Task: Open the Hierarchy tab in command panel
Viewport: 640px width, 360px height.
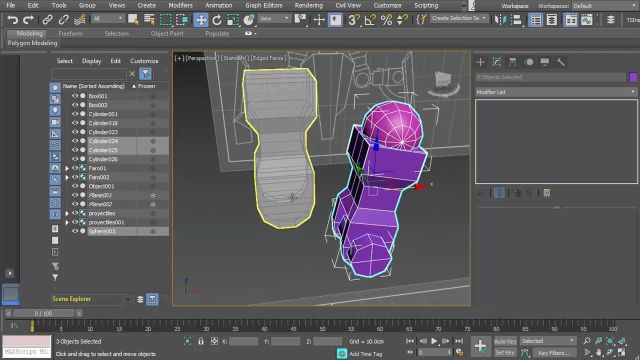Action: point(513,62)
